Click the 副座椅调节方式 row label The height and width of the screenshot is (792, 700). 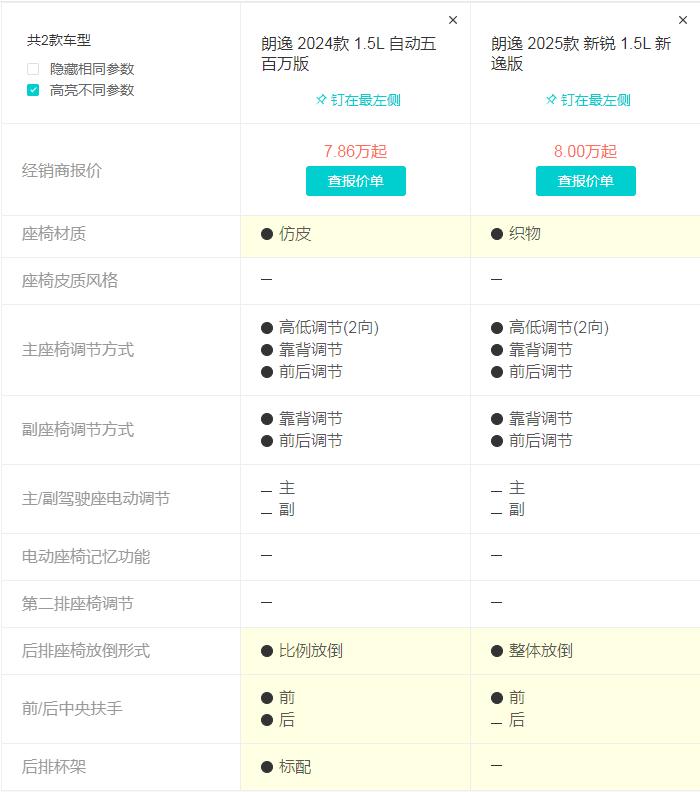tap(78, 429)
